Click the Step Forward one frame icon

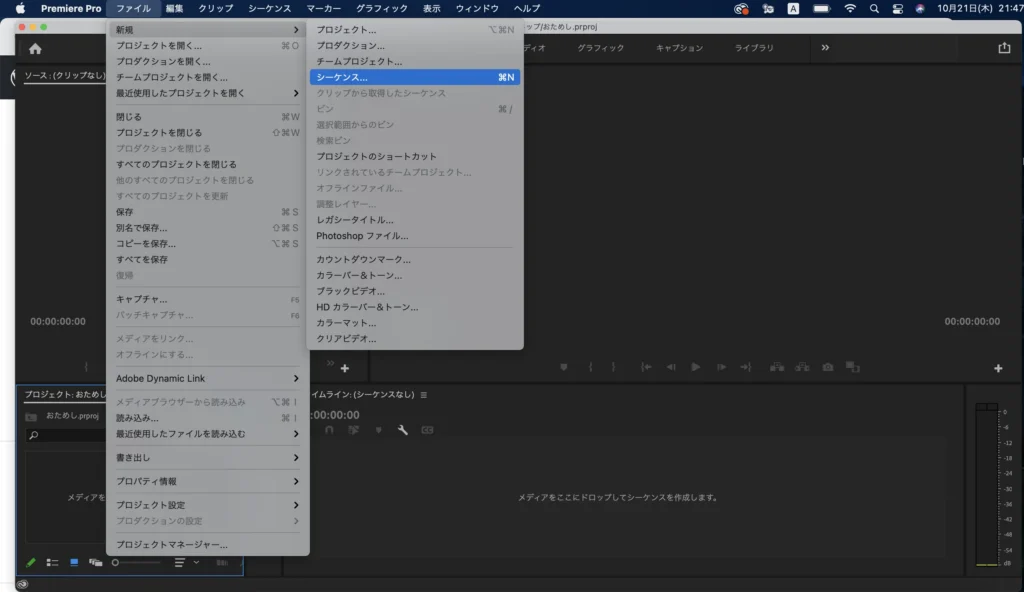point(720,367)
